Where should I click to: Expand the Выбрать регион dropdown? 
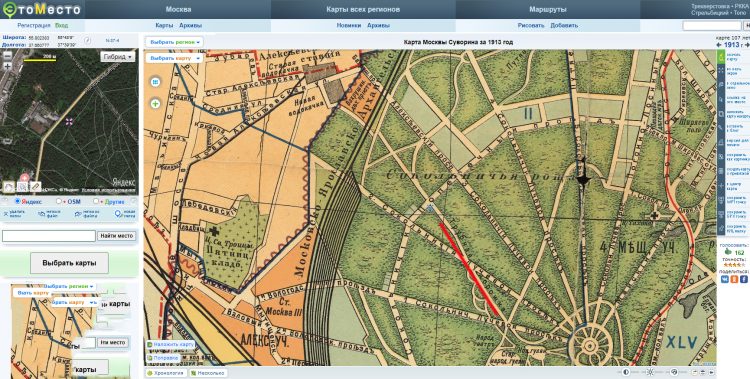click(174, 42)
